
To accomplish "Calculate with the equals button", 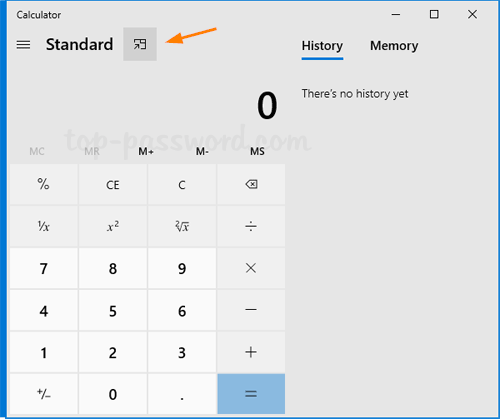I will point(251,394).
